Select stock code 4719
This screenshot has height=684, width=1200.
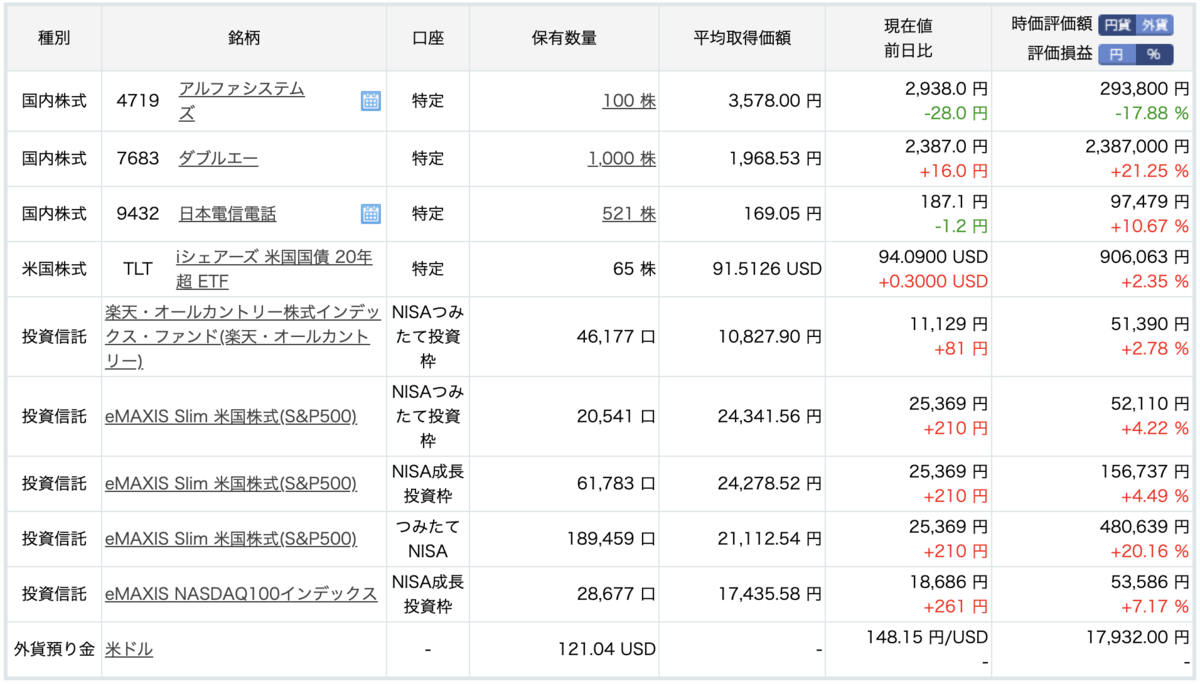(140, 101)
